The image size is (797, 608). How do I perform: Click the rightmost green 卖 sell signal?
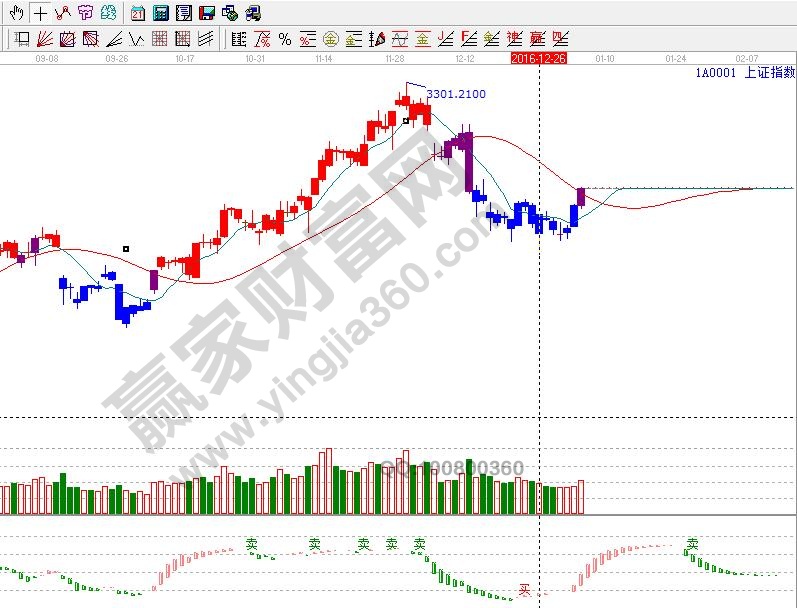692,544
